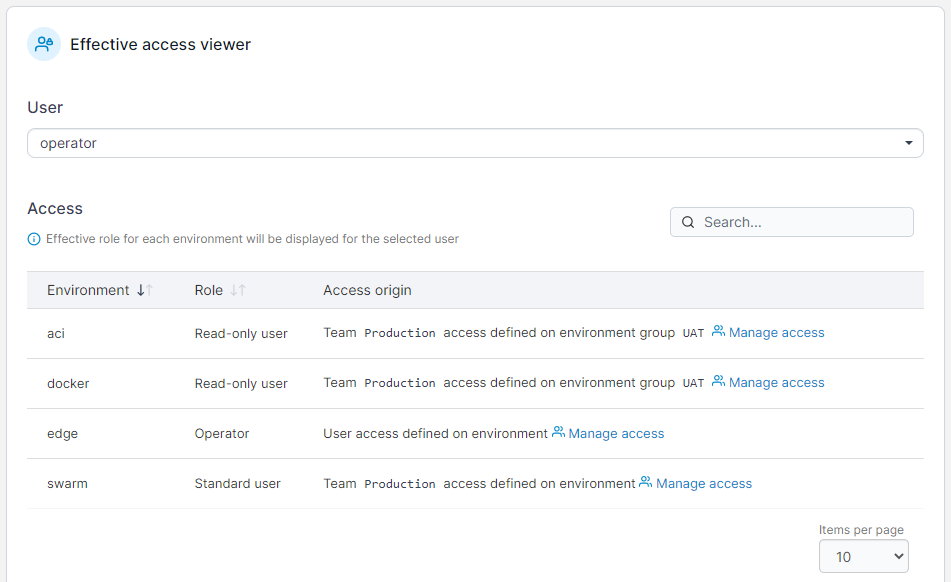Open Manage access link for edge
The width and height of the screenshot is (951, 582).
pyautogui.click(x=616, y=433)
